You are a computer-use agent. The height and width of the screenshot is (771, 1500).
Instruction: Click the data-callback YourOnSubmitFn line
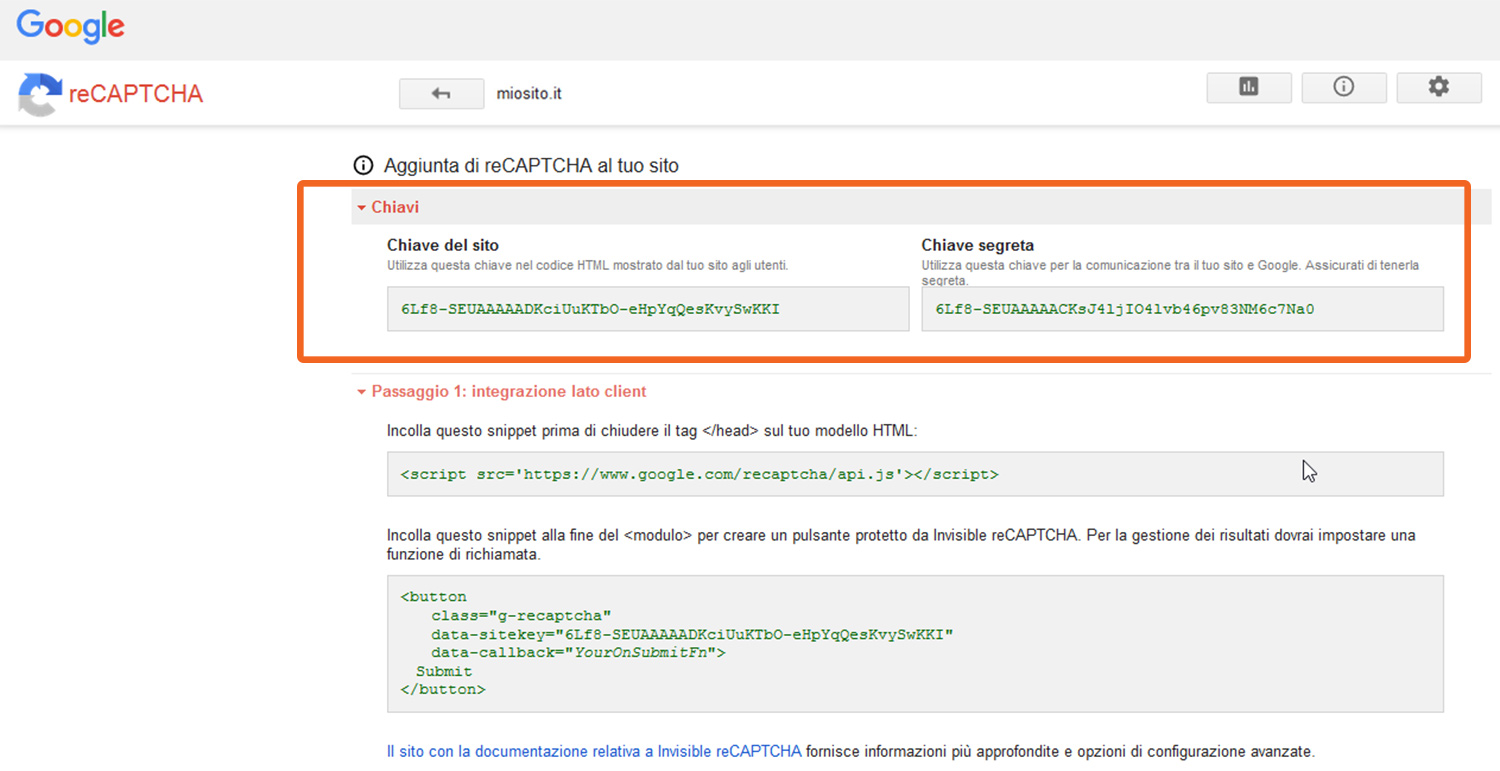pos(578,652)
